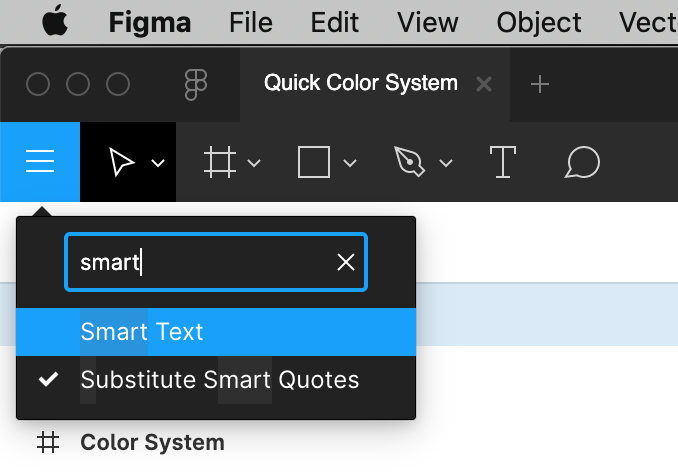The height and width of the screenshot is (476, 678).
Task: Choose the Smart Text menu result
Action: [216, 332]
